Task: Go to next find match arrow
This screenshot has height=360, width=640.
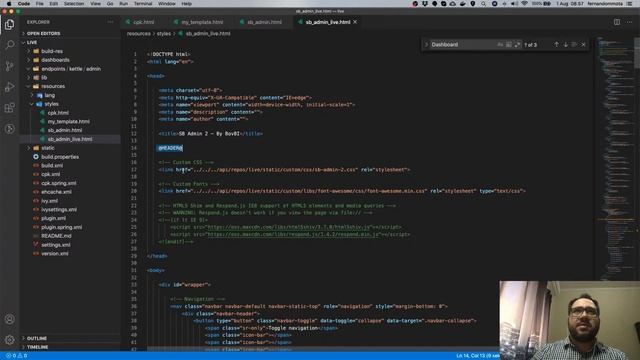Action: pyautogui.click(x=565, y=44)
